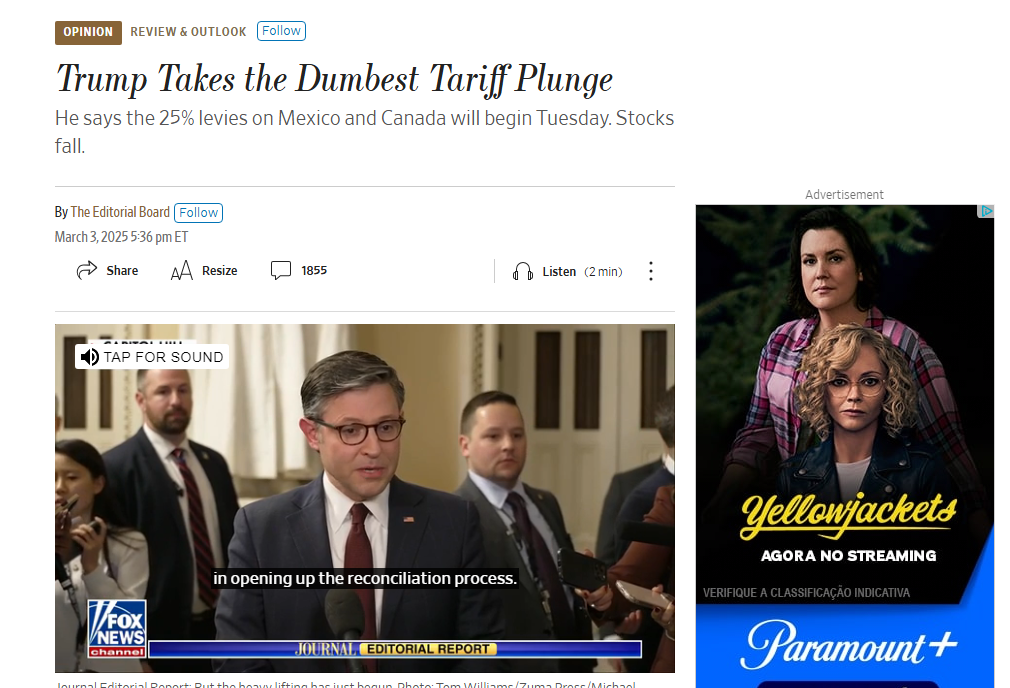Click the Resize text AA icon
The height and width of the screenshot is (688, 1010).
[182, 271]
